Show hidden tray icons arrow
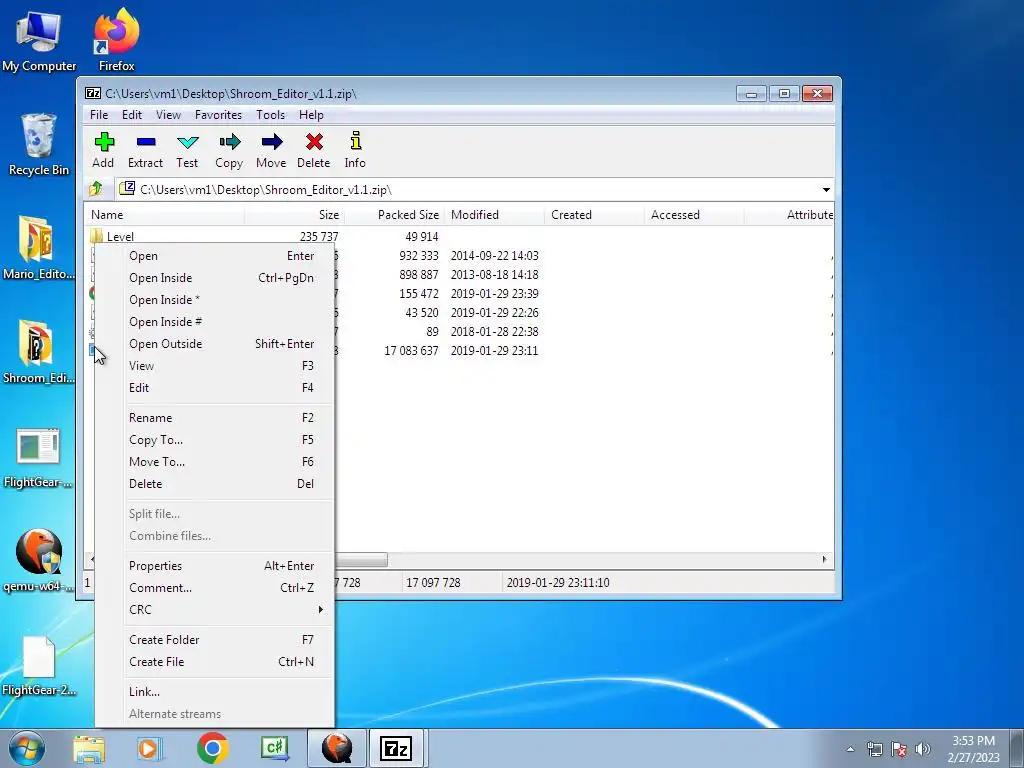This screenshot has width=1024, height=768. 850,749
